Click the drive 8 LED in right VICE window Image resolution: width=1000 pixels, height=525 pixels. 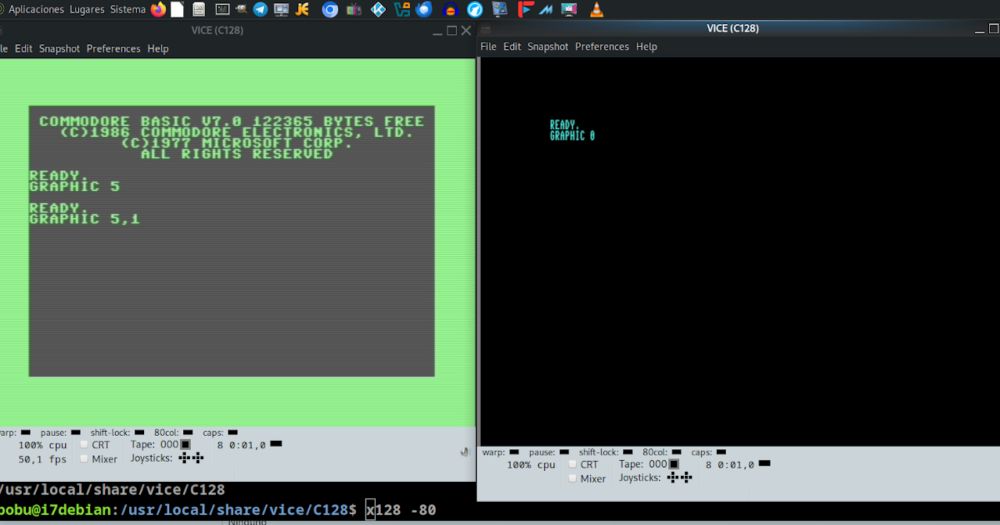[x=765, y=463]
